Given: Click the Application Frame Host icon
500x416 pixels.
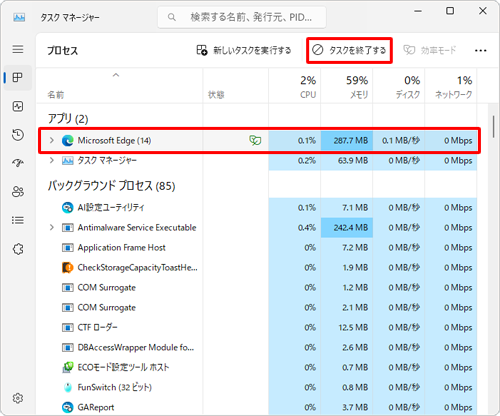Looking at the screenshot, I should point(68,248).
